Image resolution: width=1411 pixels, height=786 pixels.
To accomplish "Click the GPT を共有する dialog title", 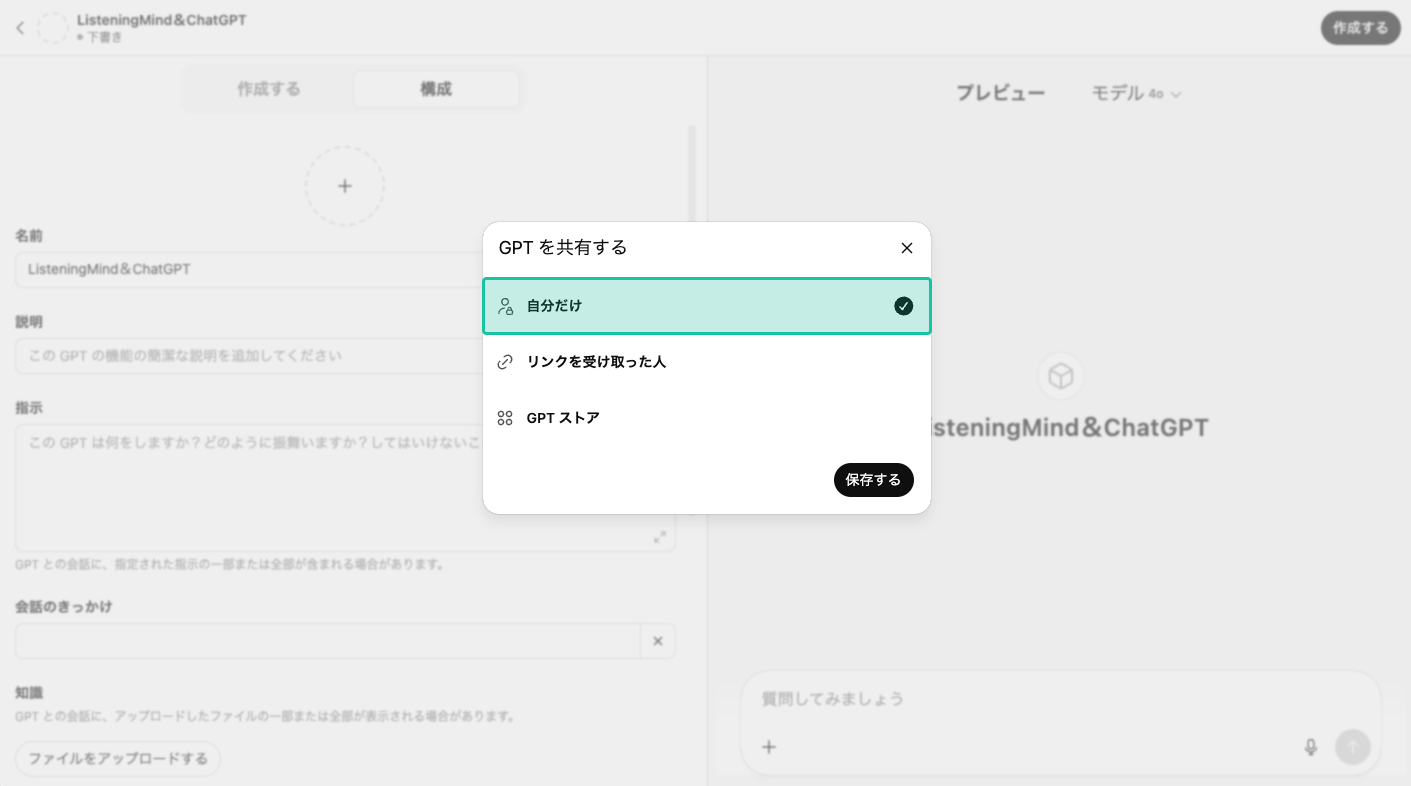I will click(x=563, y=247).
